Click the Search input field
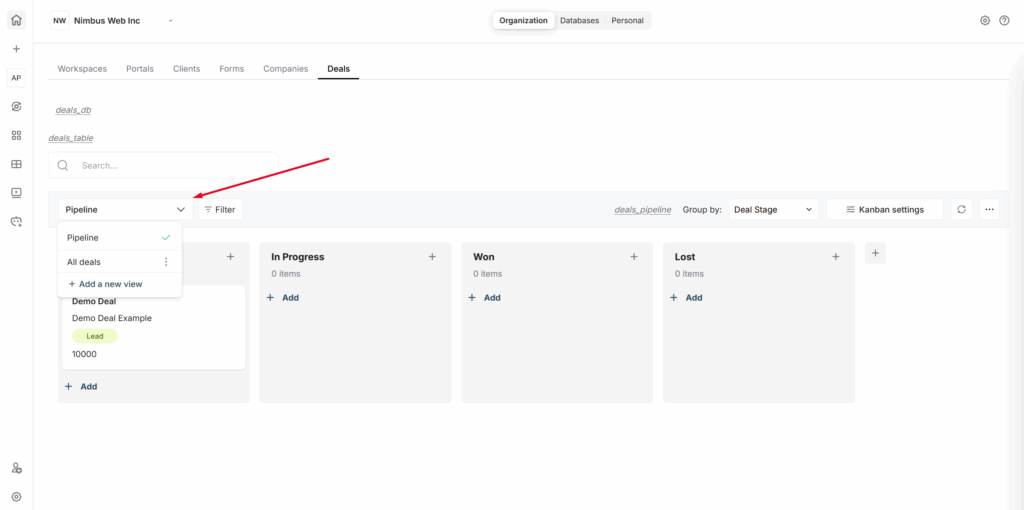The height and width of the screenshot is (510, 1024). click(170, 166)
